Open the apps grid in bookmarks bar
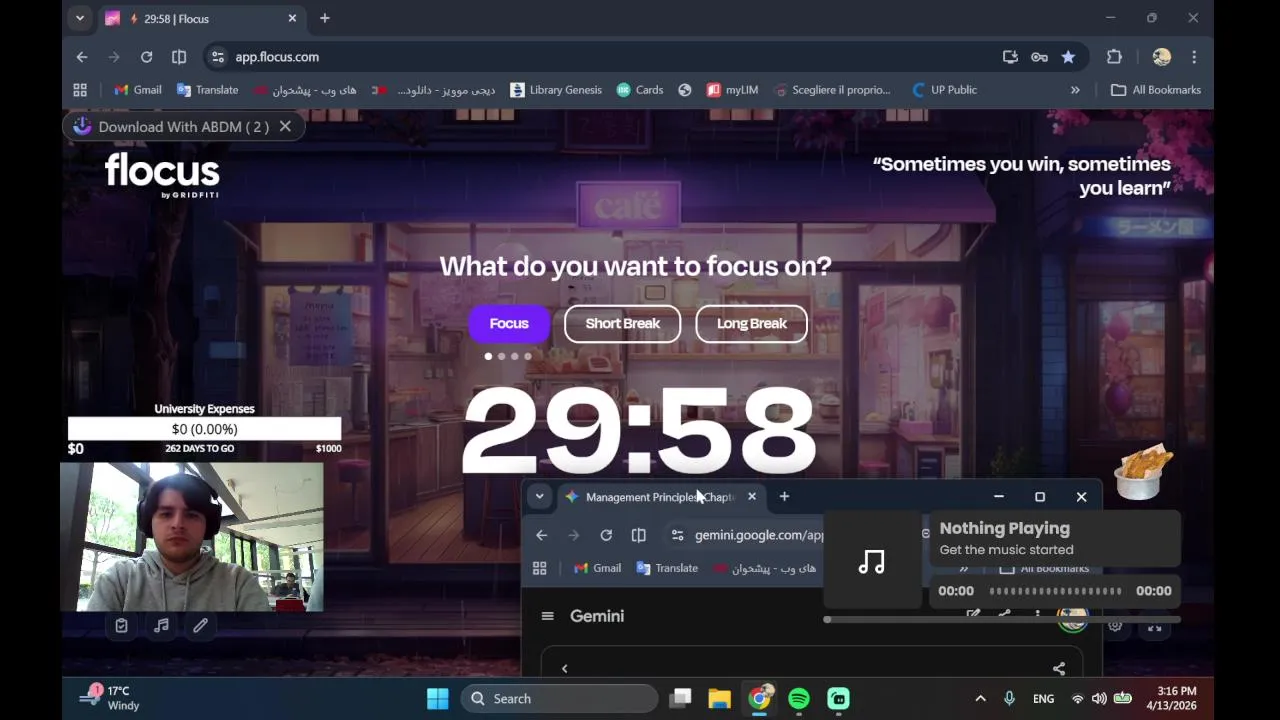 [80, 90]
